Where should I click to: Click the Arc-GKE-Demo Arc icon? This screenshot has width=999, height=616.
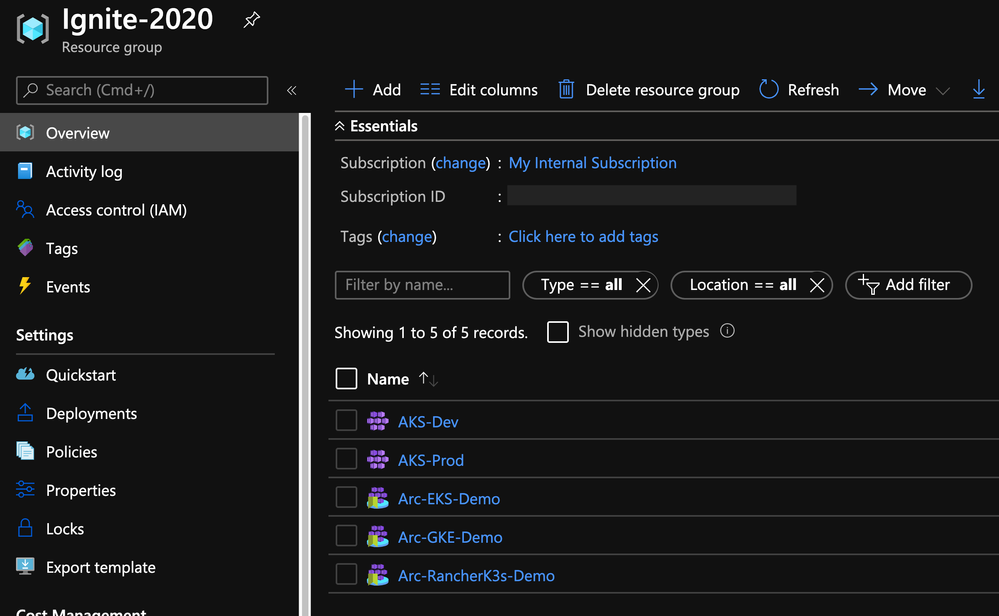(378, 536)
